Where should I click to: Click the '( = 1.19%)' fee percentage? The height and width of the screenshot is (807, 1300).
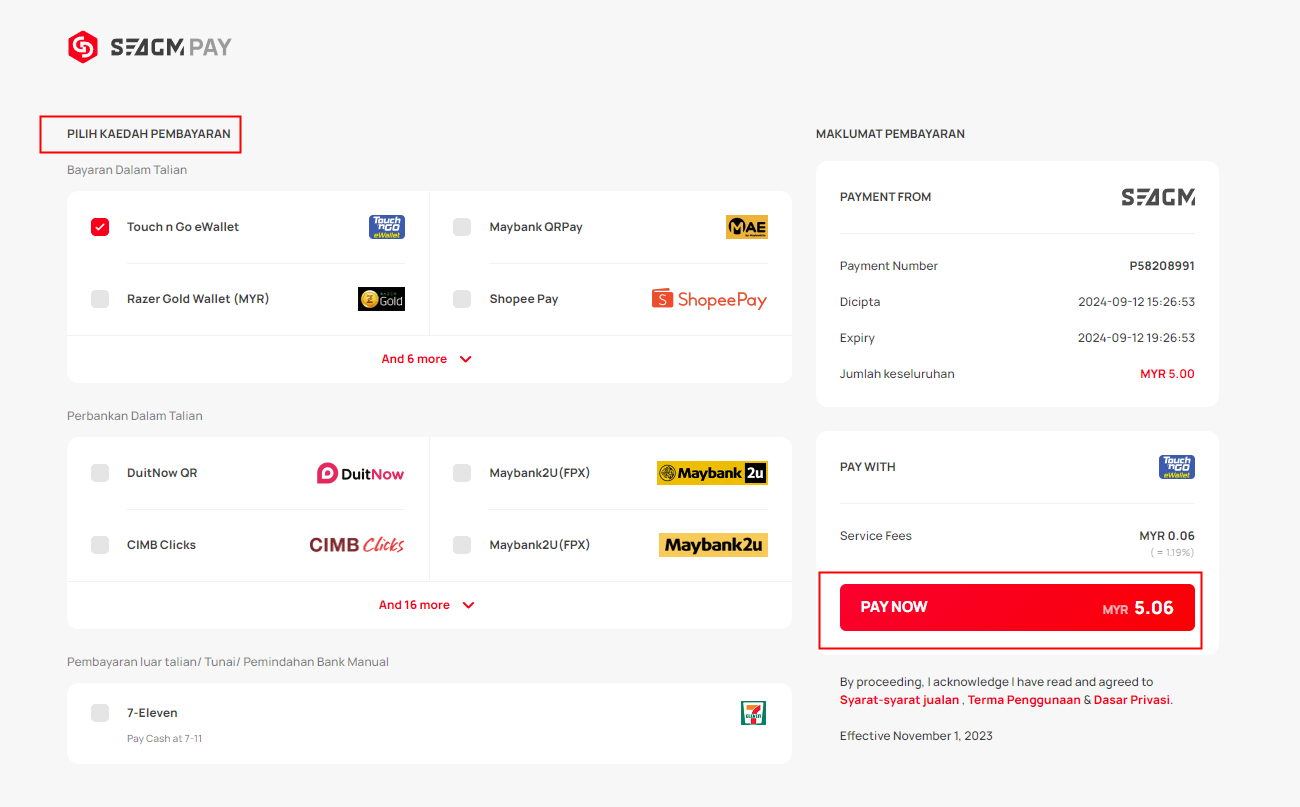(1172, 552)
